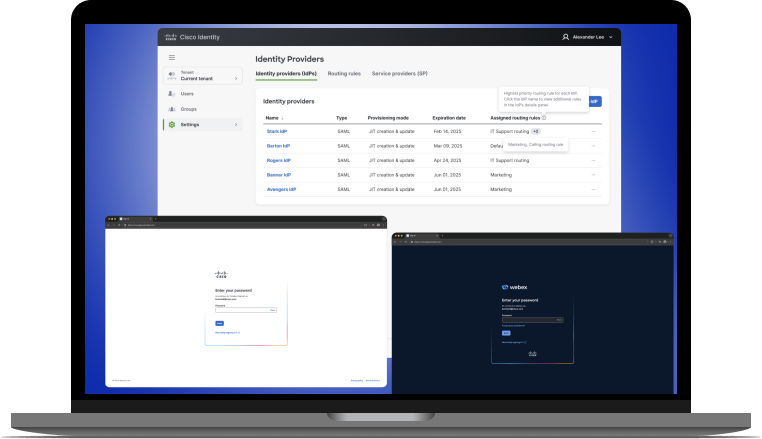The width and height of the screenshot is (762, 439).
Task: Click the Webex logo on dark login page
Action: pos(514,287)
